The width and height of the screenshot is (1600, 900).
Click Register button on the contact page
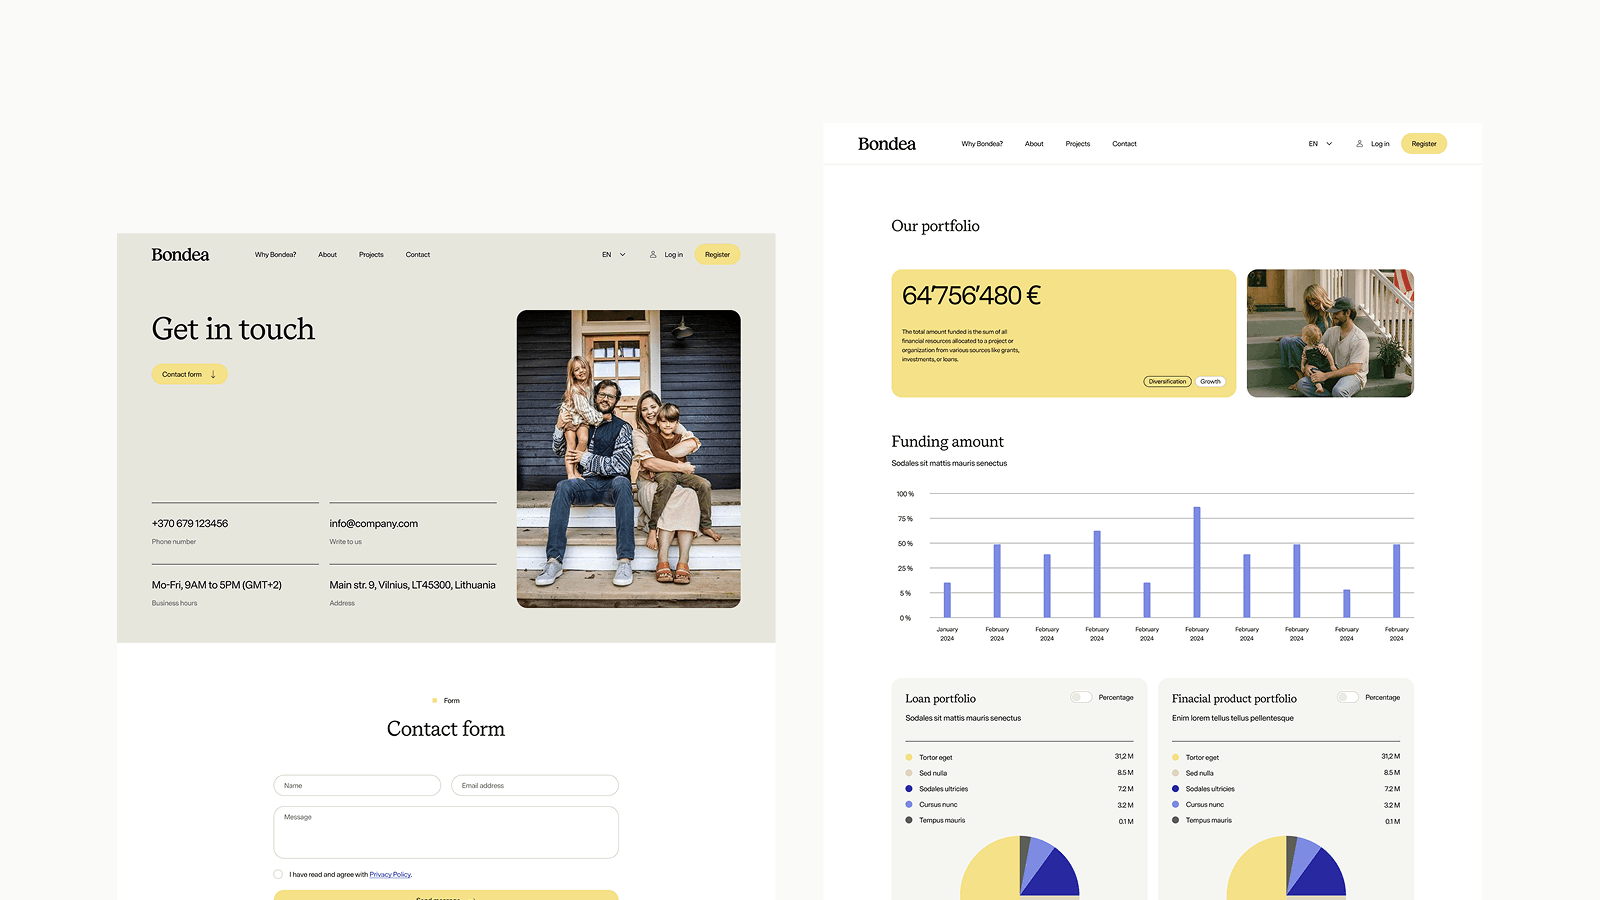tap(717, 255)
